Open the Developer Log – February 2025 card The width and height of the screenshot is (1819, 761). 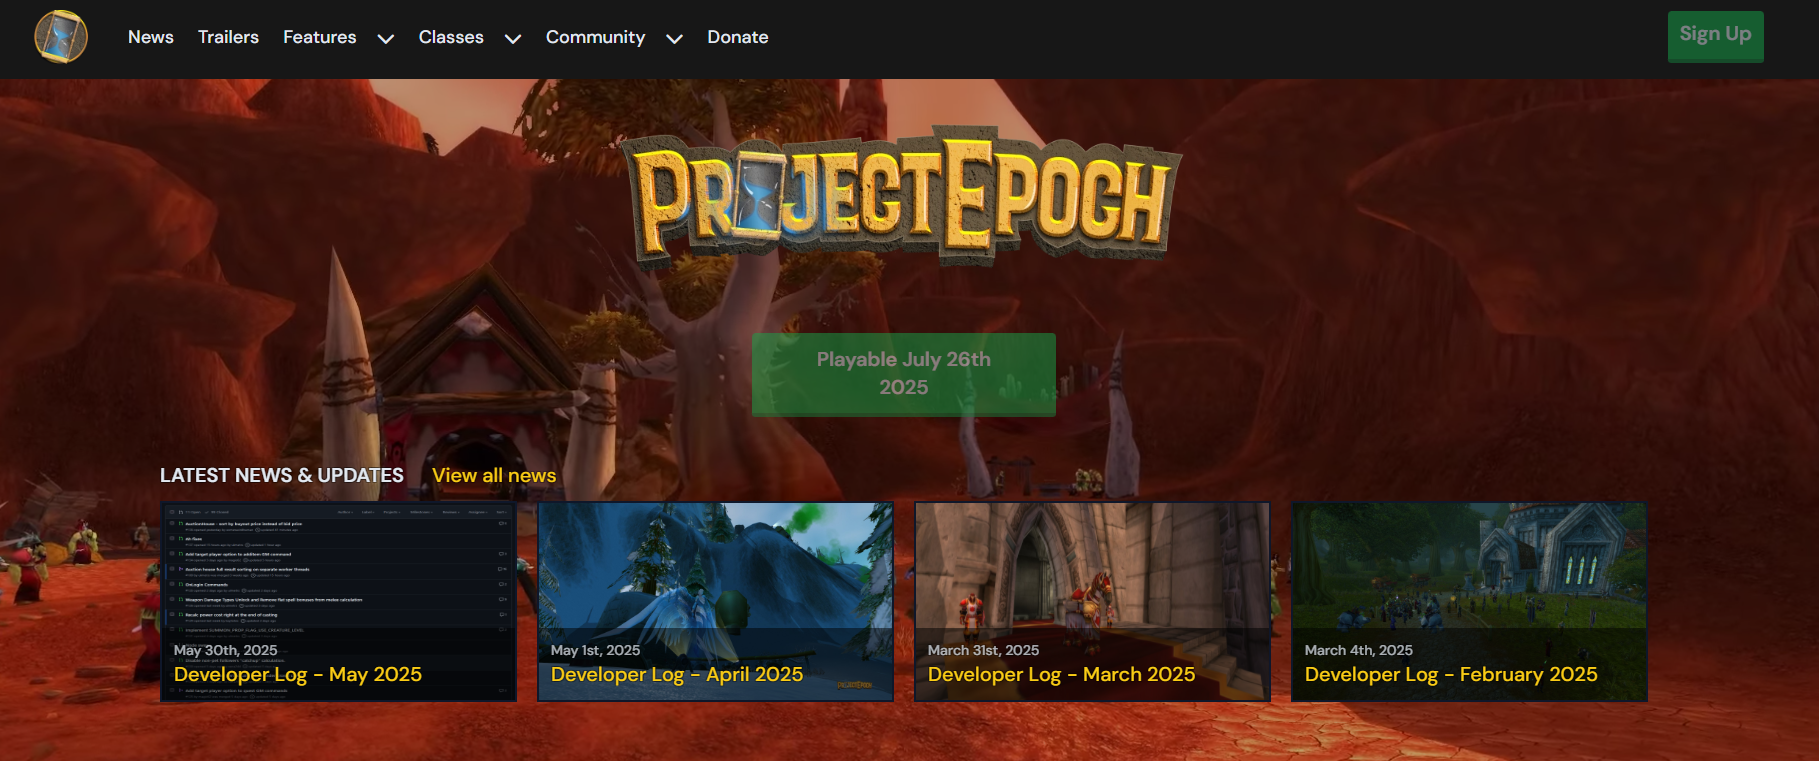[x=1469, y=602]
